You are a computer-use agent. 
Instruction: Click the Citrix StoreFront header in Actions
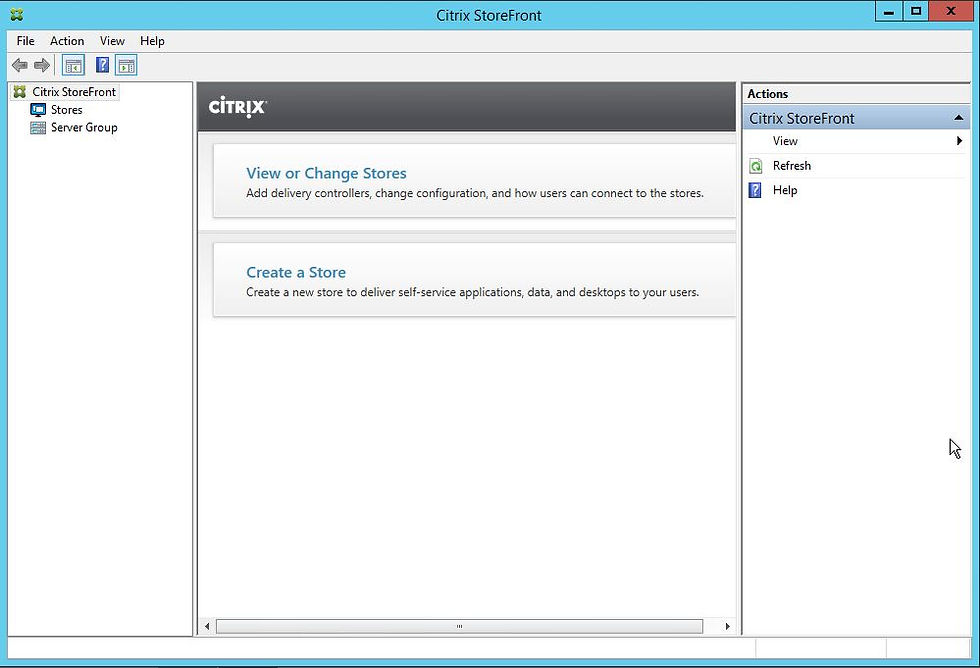click(x=856, y=118)
